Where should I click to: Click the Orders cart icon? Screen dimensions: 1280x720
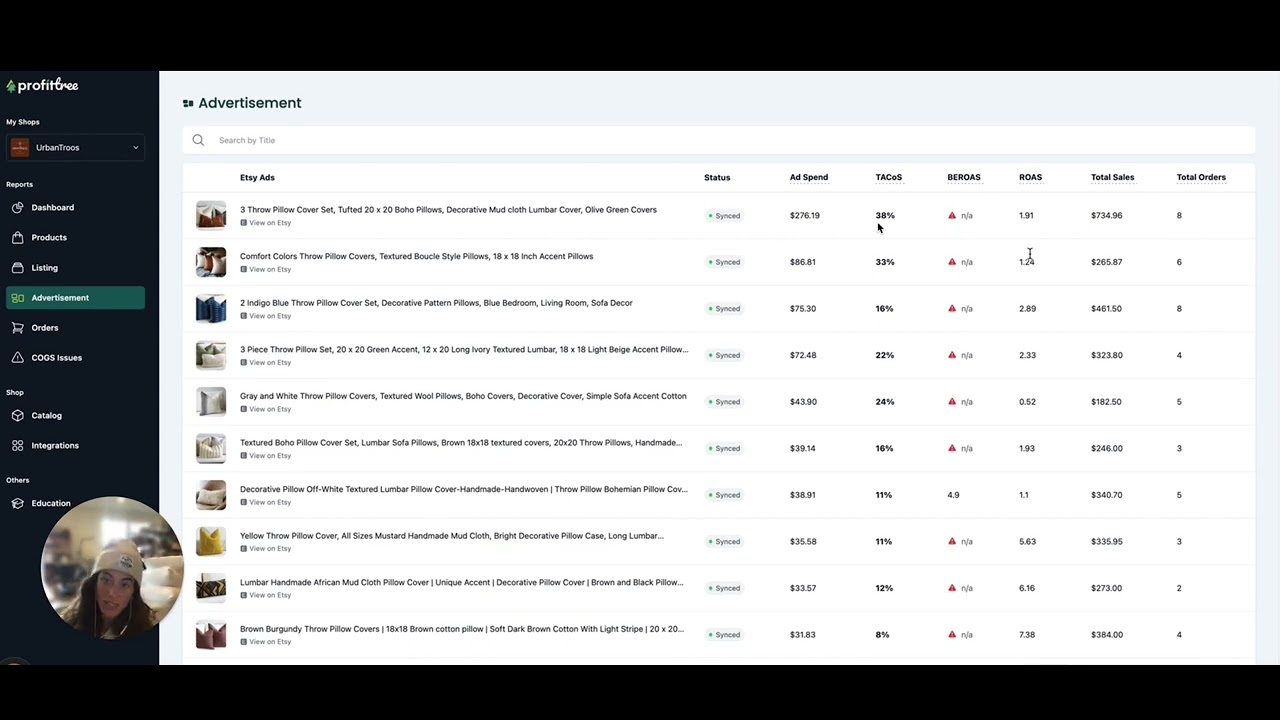pos(18,328)
